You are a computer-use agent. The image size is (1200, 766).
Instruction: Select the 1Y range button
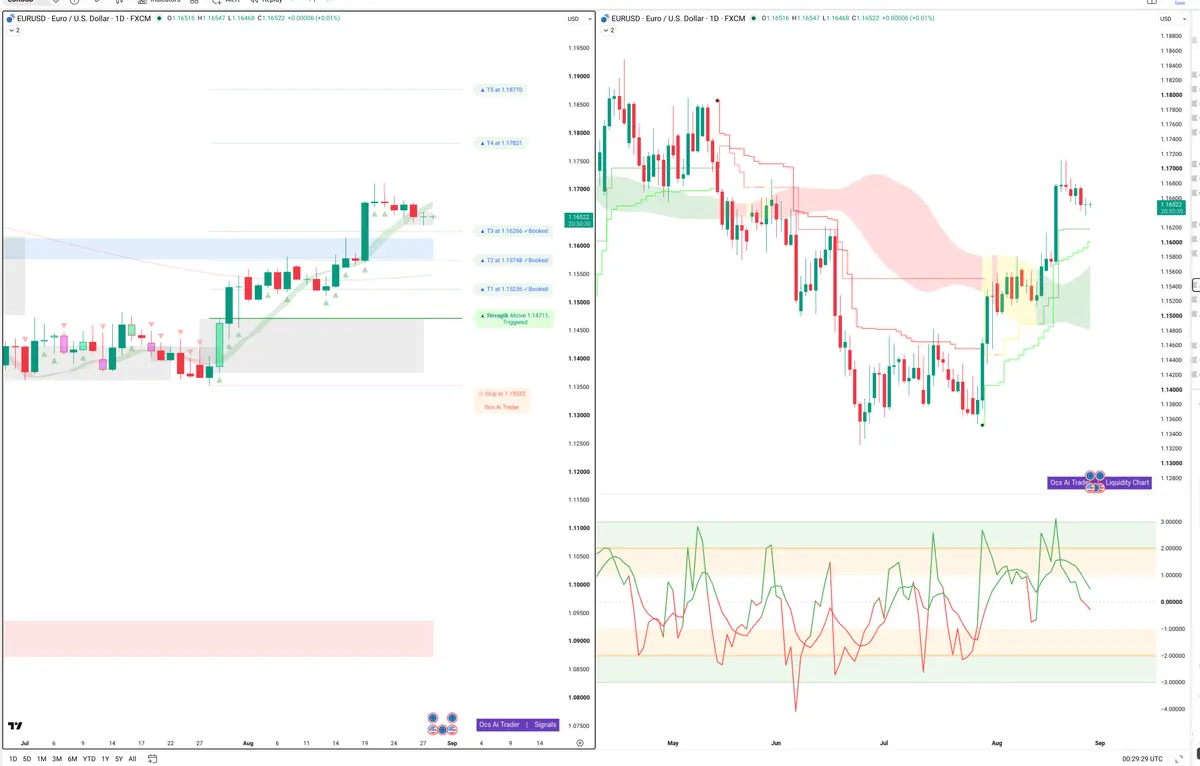click(105, 759)
